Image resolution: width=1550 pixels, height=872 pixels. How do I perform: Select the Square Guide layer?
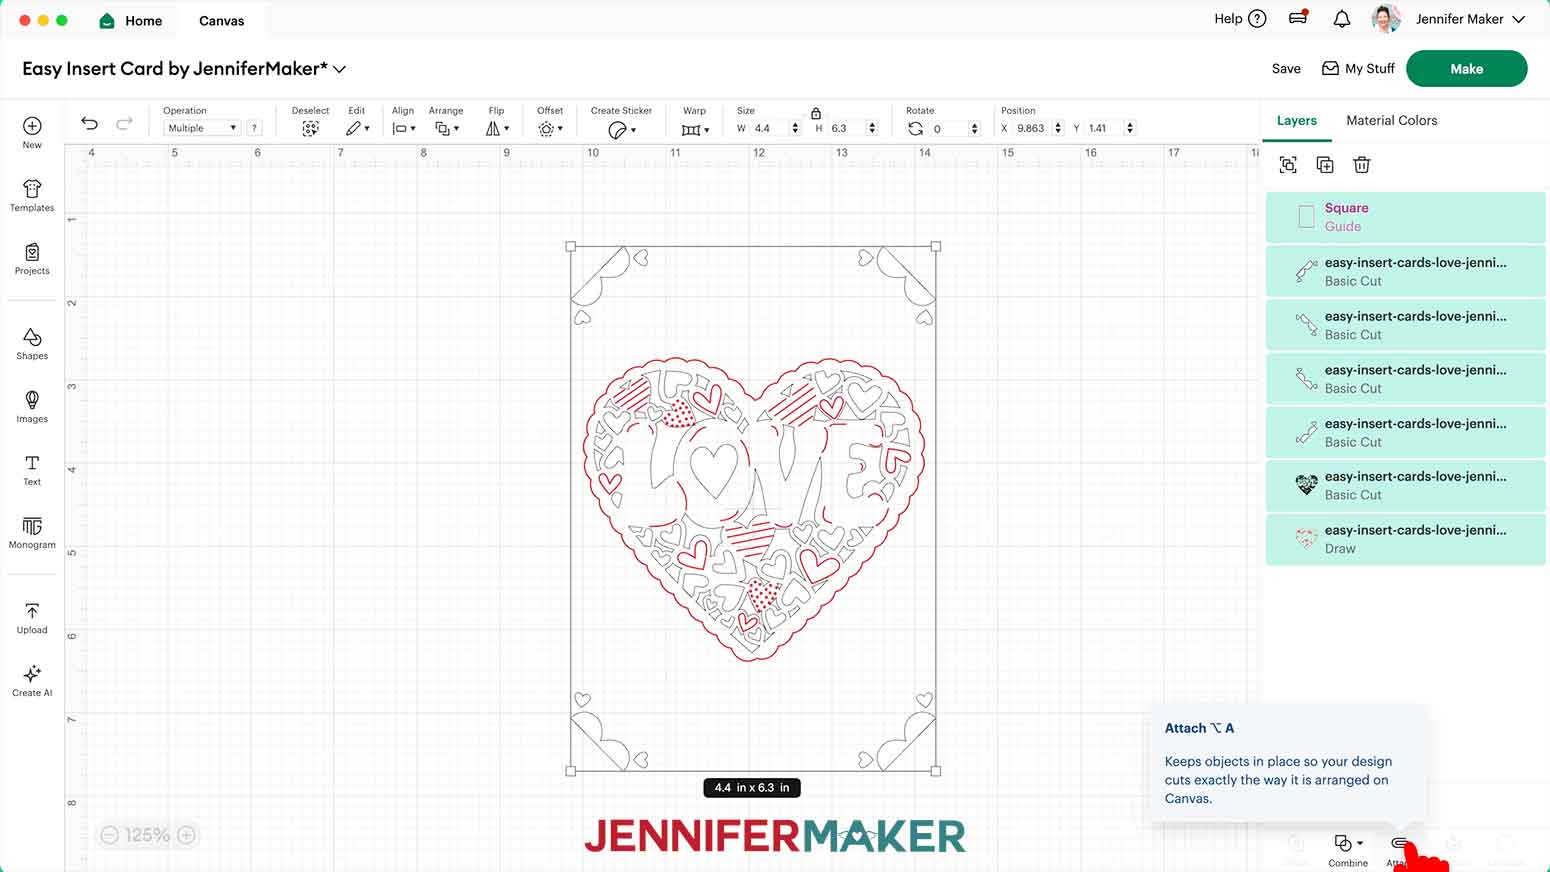click(1406, 217)
